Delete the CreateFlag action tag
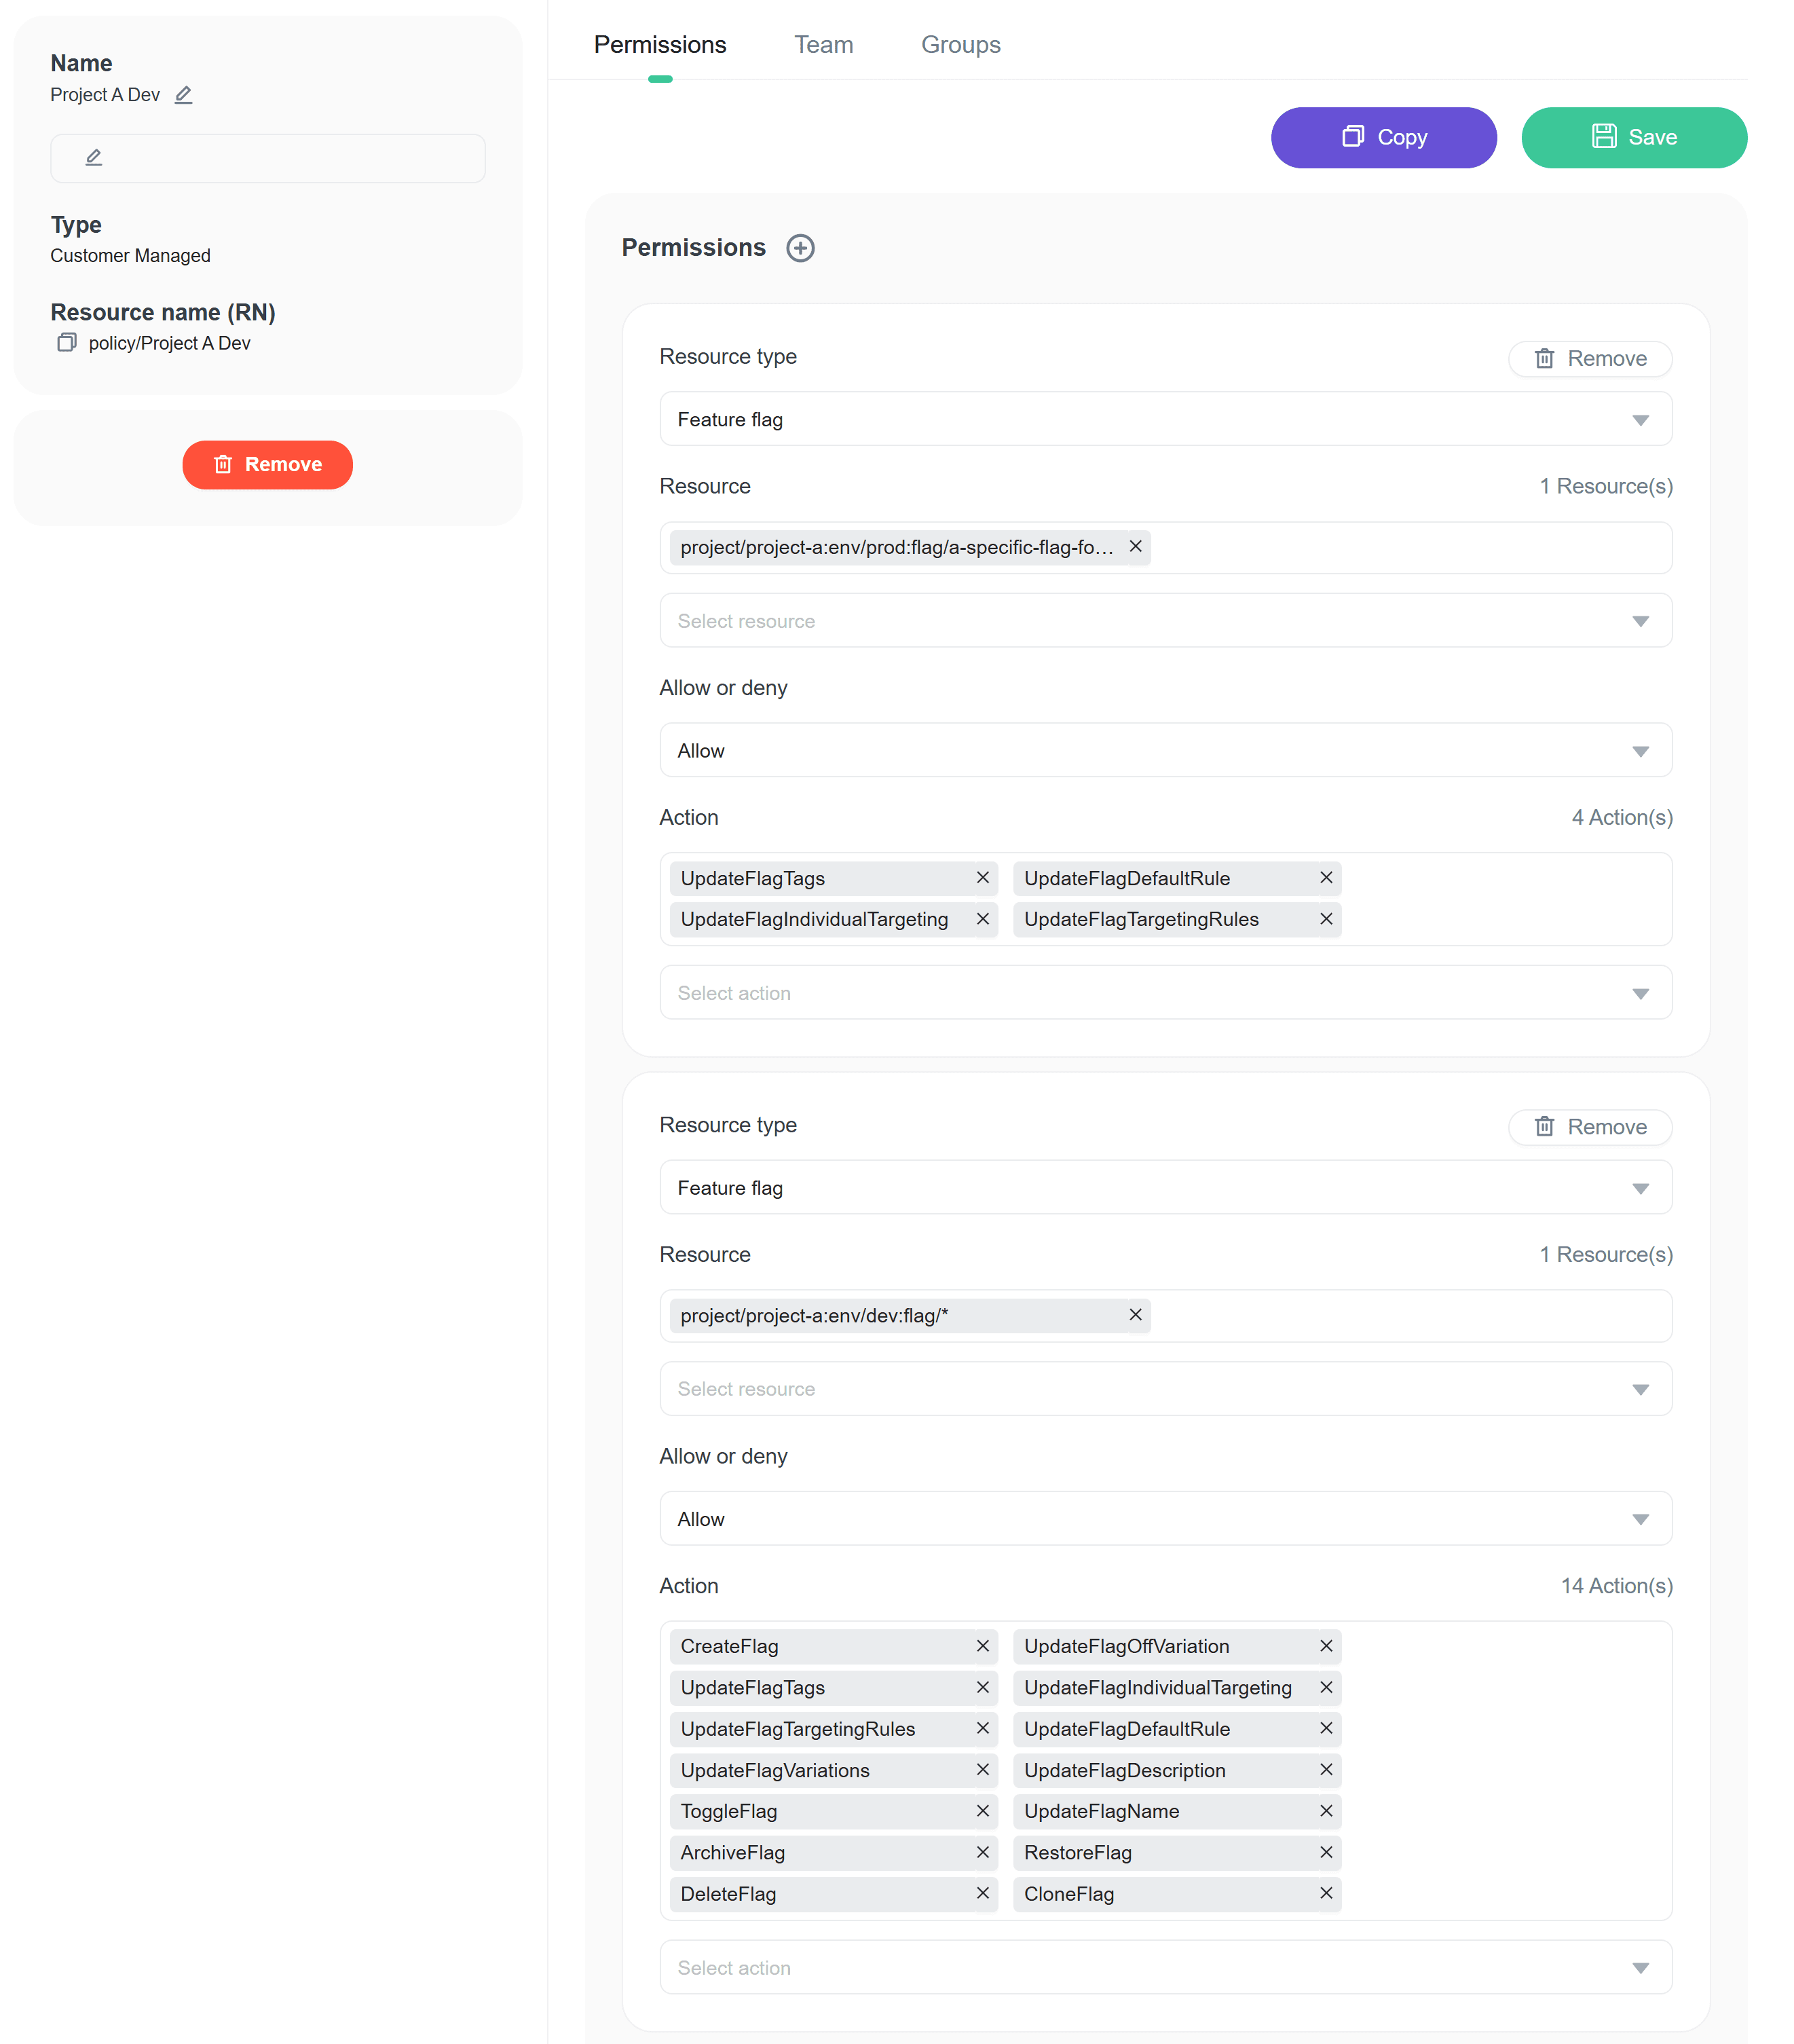 click(983, 1646)
